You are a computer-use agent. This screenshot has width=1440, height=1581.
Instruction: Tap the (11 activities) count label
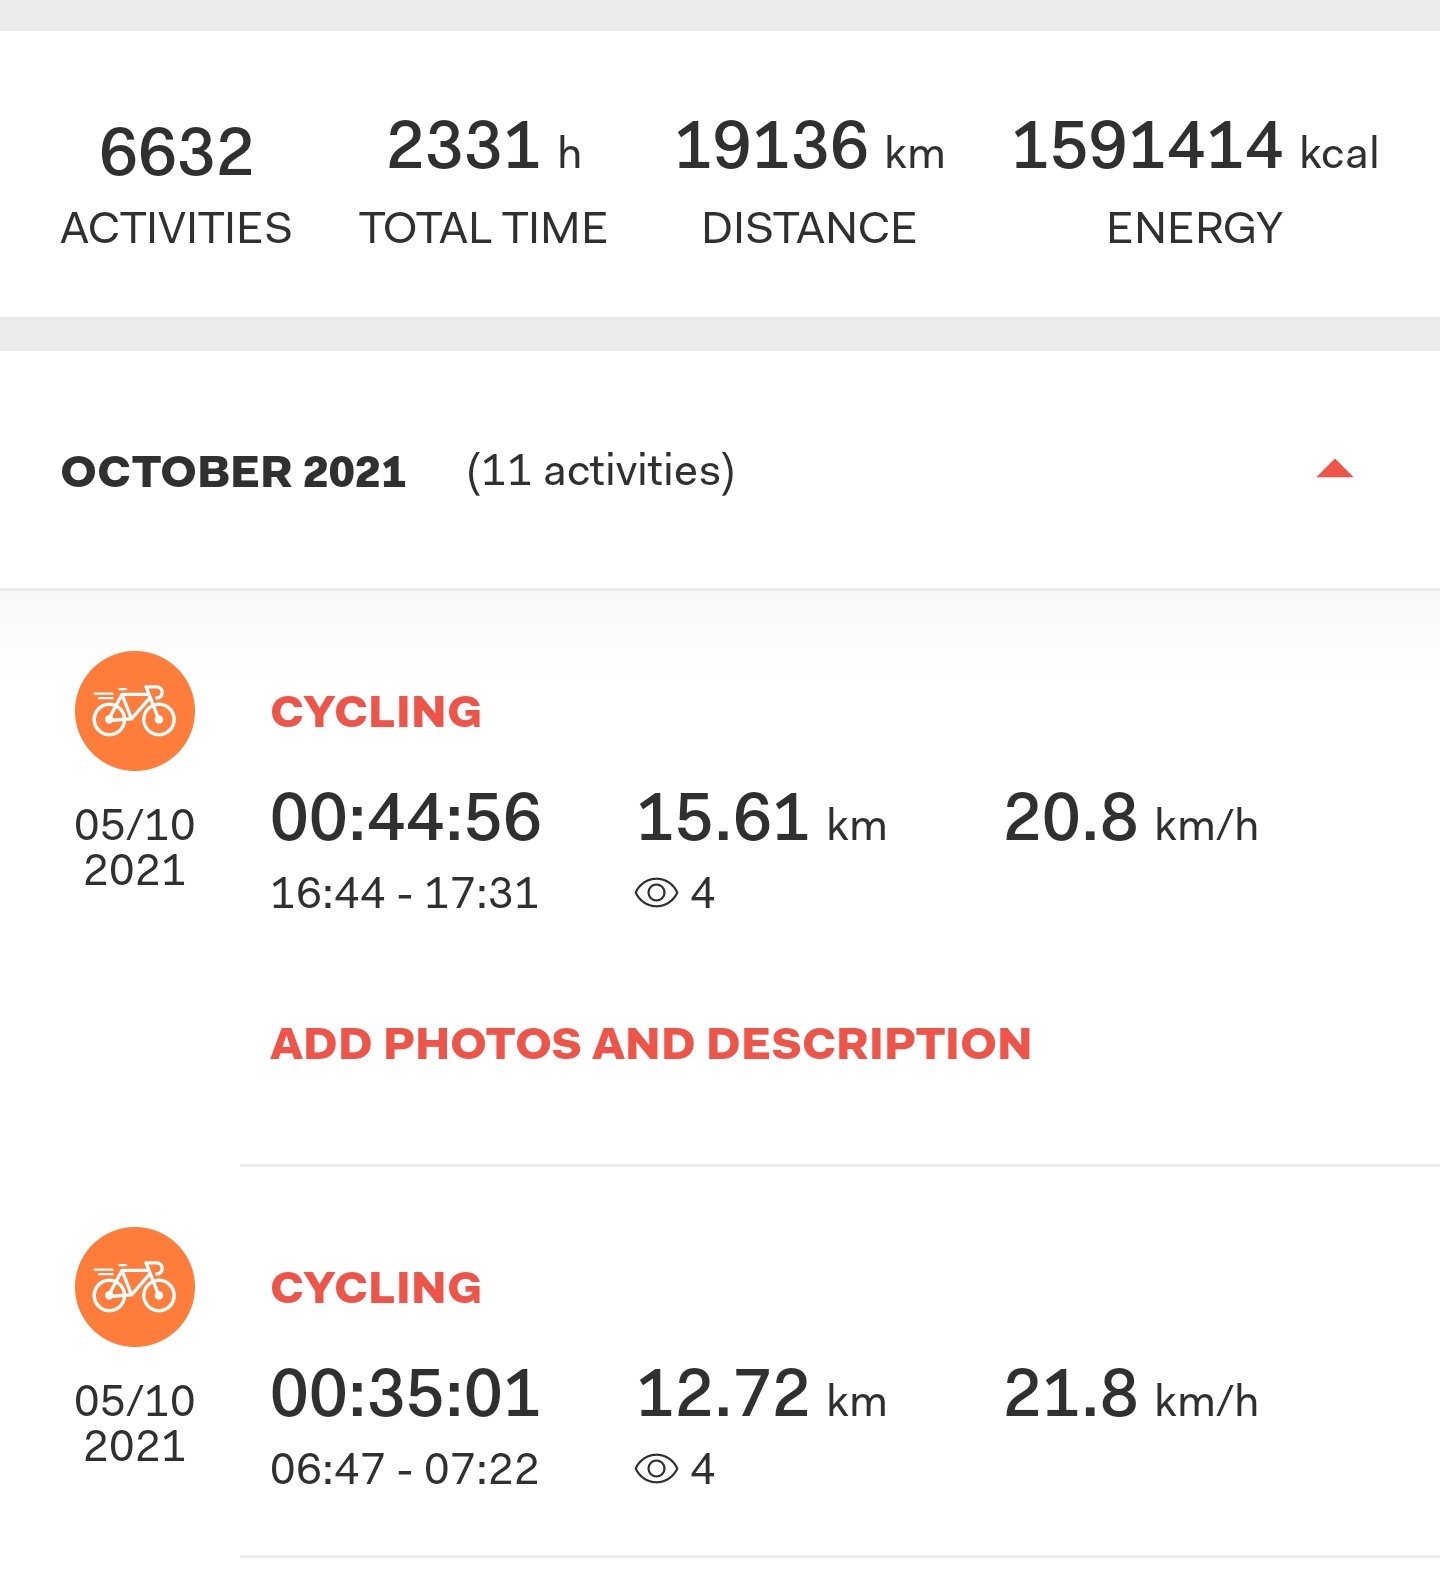601,471
